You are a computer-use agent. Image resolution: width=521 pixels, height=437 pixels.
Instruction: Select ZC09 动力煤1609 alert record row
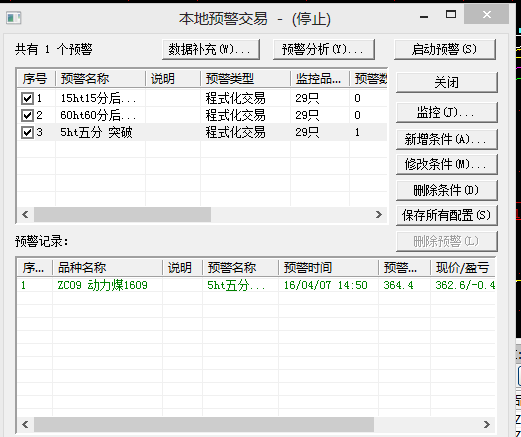256,285
